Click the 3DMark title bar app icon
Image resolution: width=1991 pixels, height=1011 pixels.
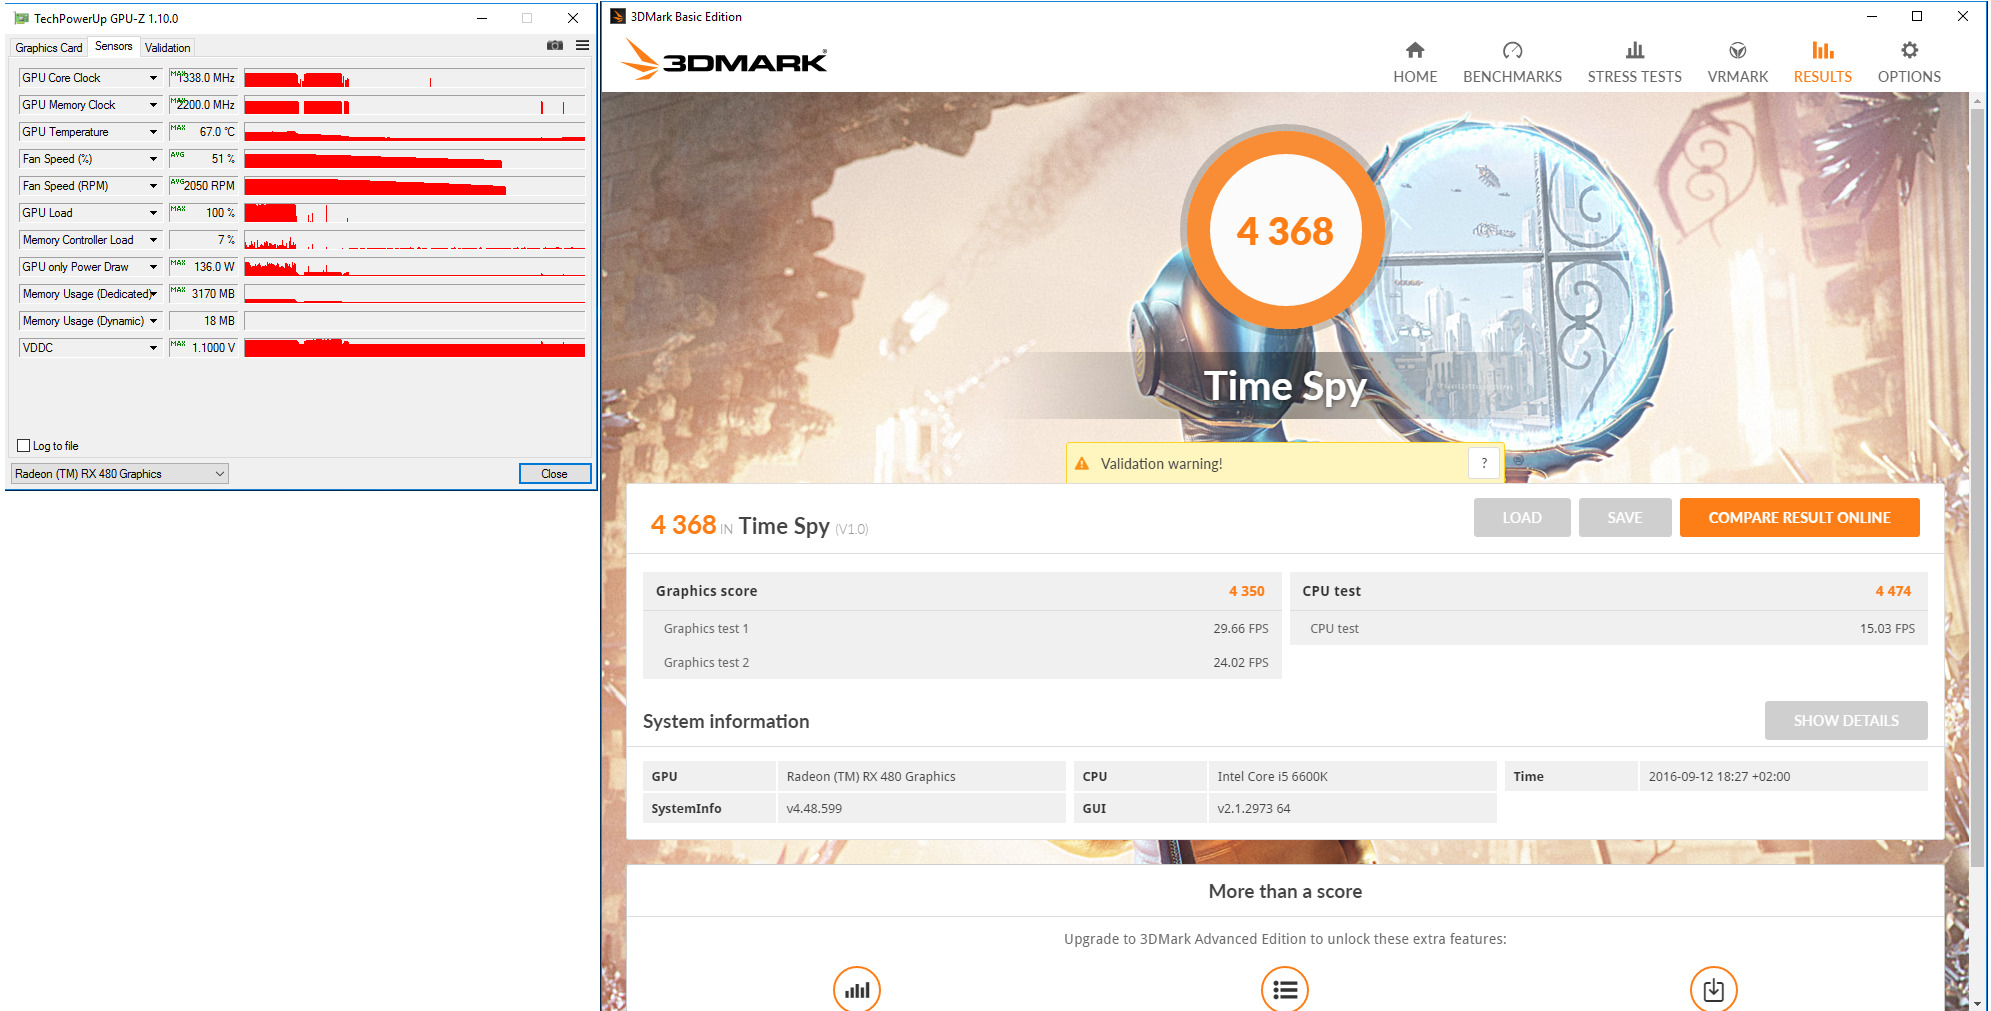coord(618,16)
